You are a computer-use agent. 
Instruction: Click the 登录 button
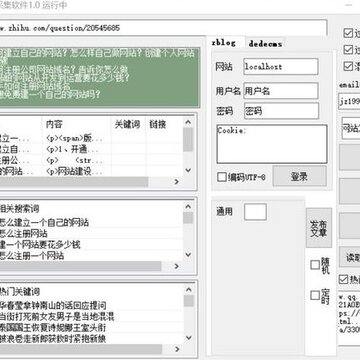coord(299,176)
